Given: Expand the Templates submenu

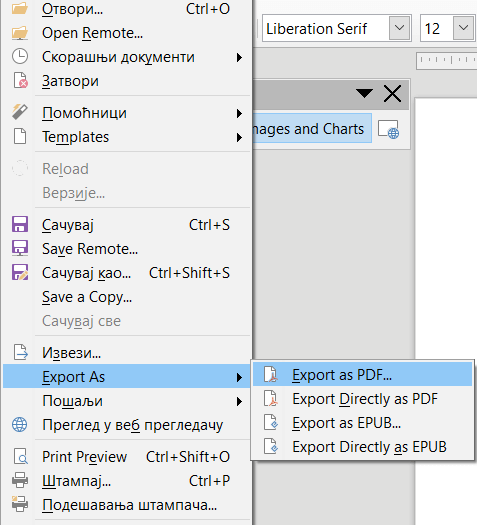Looking at the screenshot, I should (x=127, y=137).
